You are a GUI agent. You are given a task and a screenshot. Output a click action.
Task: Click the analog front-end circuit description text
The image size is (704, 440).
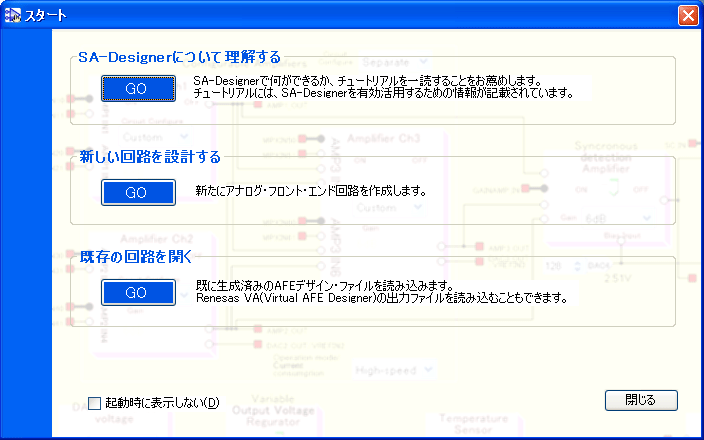click(311, 190)
